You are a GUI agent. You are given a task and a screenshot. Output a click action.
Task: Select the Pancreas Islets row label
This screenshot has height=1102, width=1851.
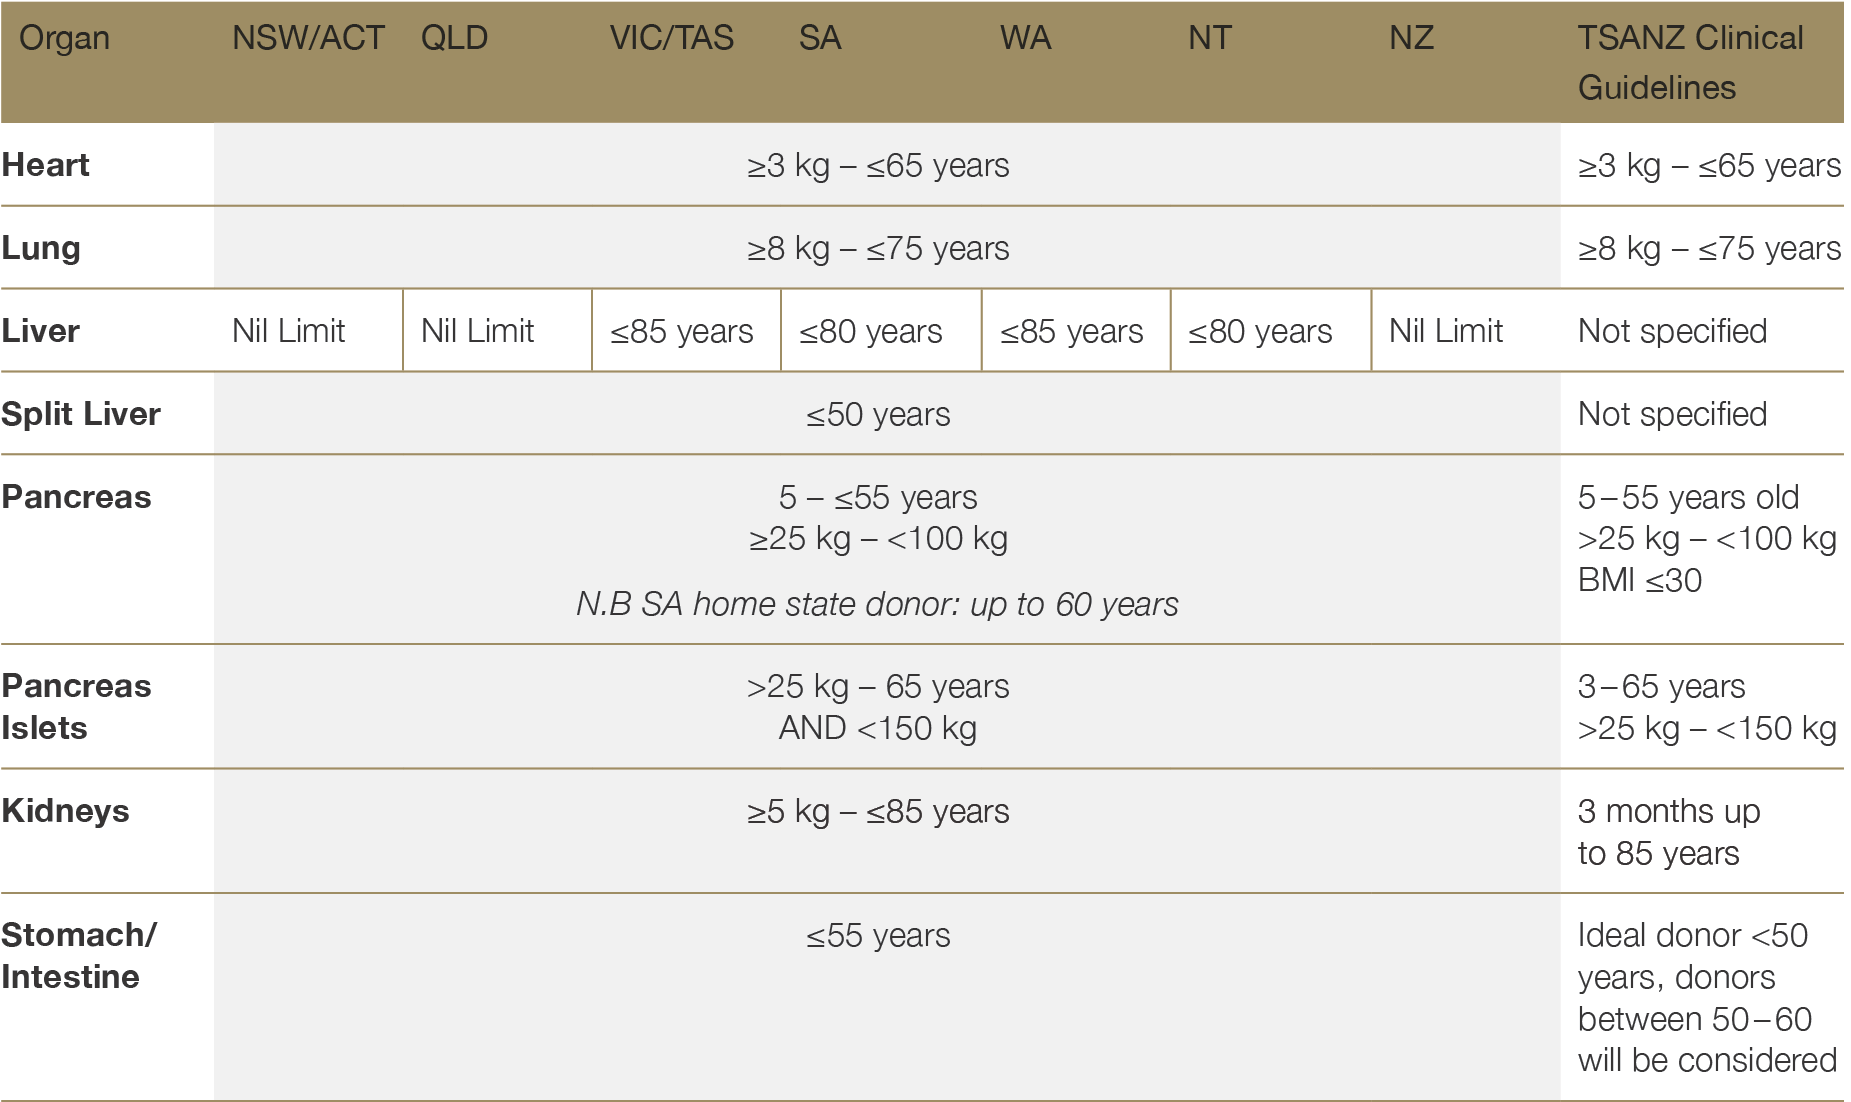coord(76,707)
